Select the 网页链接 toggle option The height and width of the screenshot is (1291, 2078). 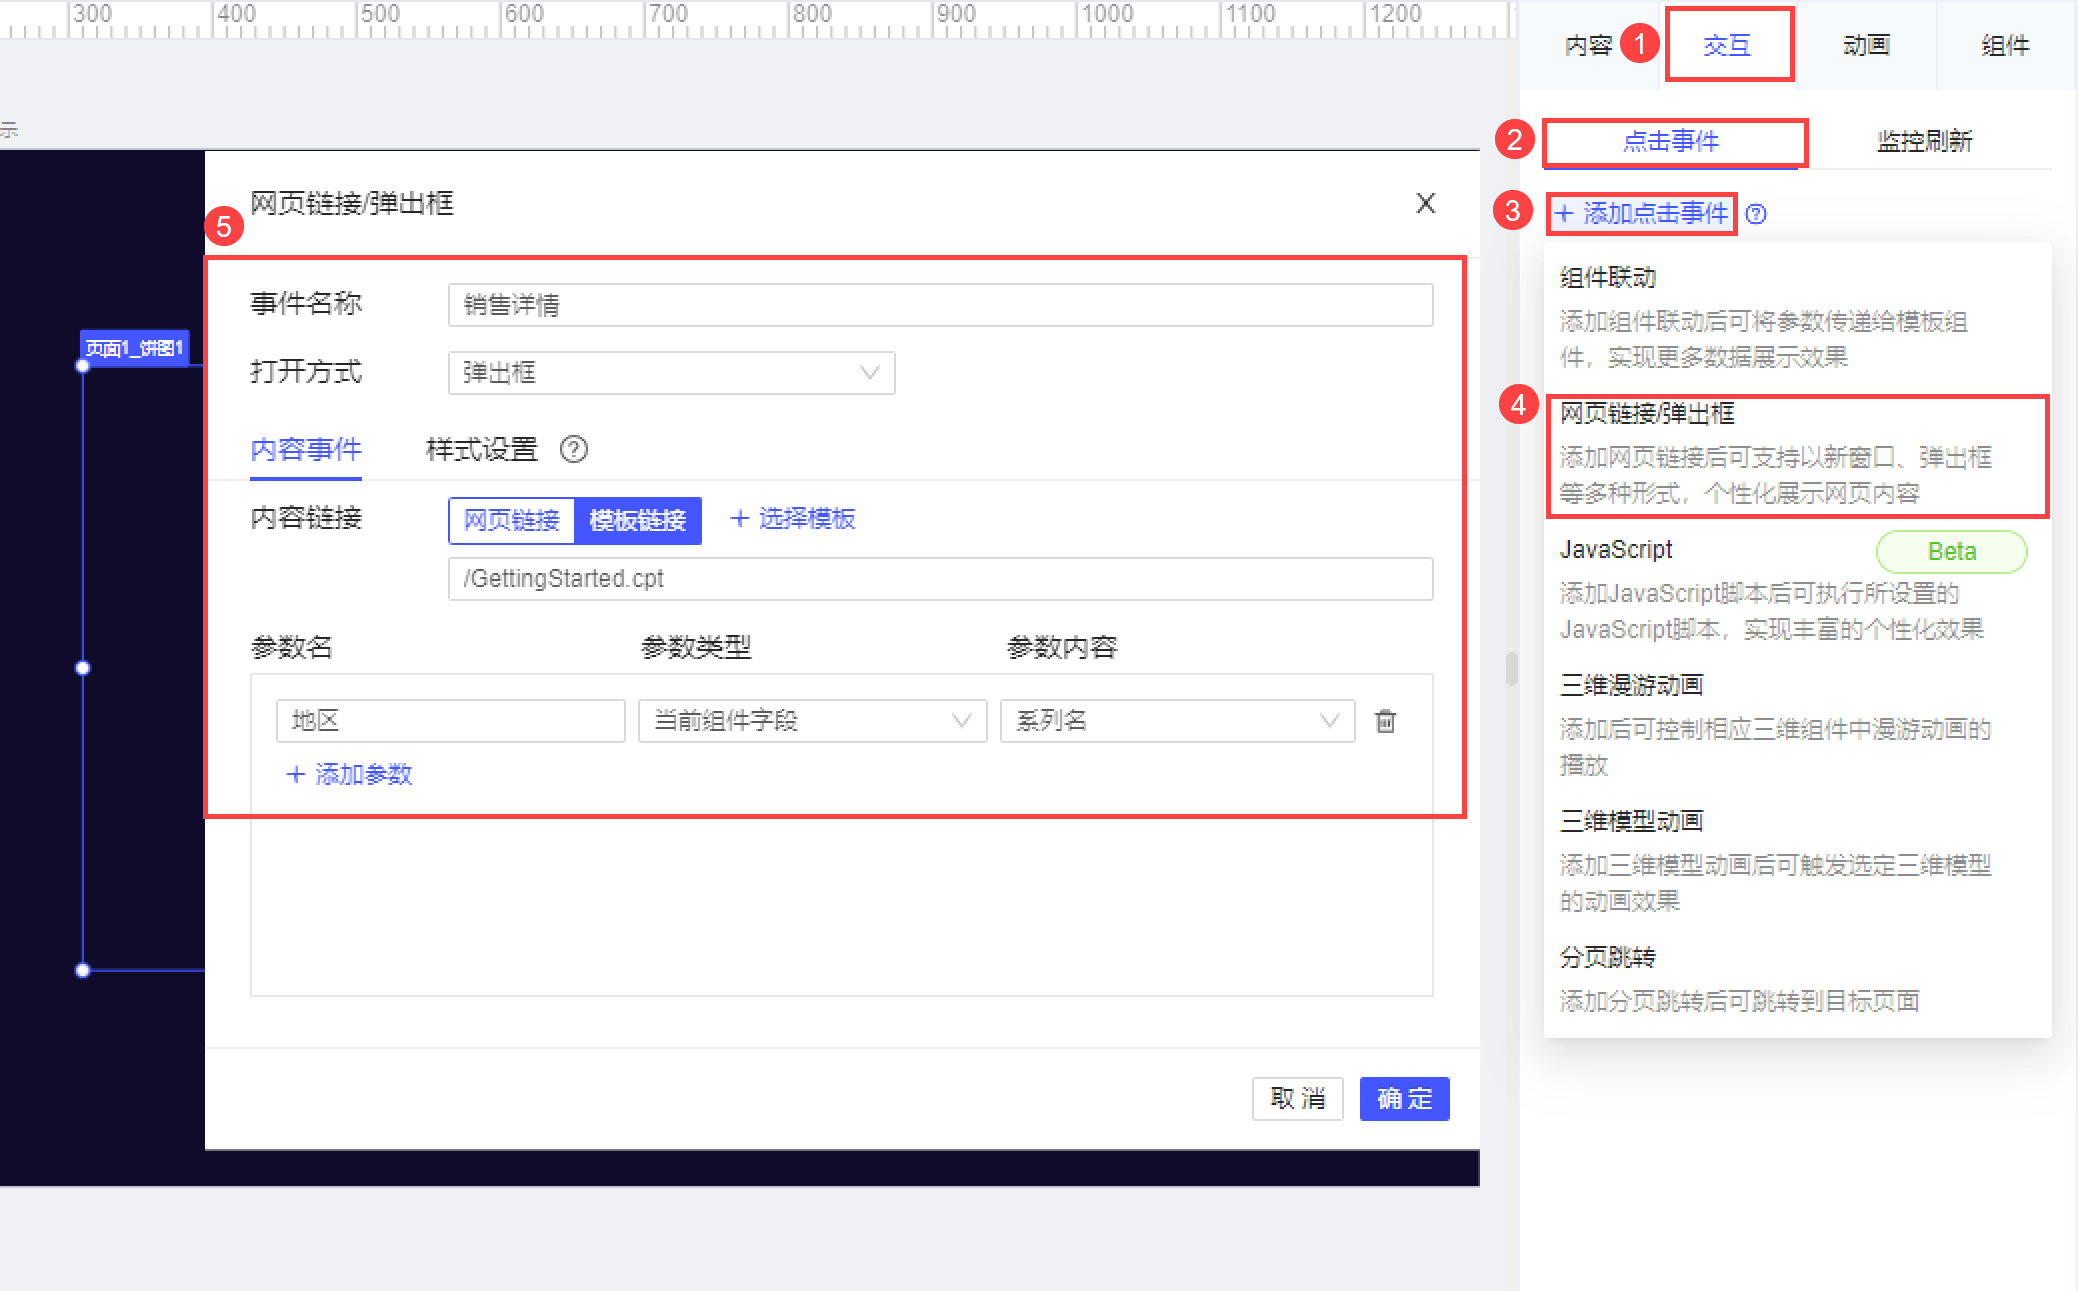[x=512, y=521]
